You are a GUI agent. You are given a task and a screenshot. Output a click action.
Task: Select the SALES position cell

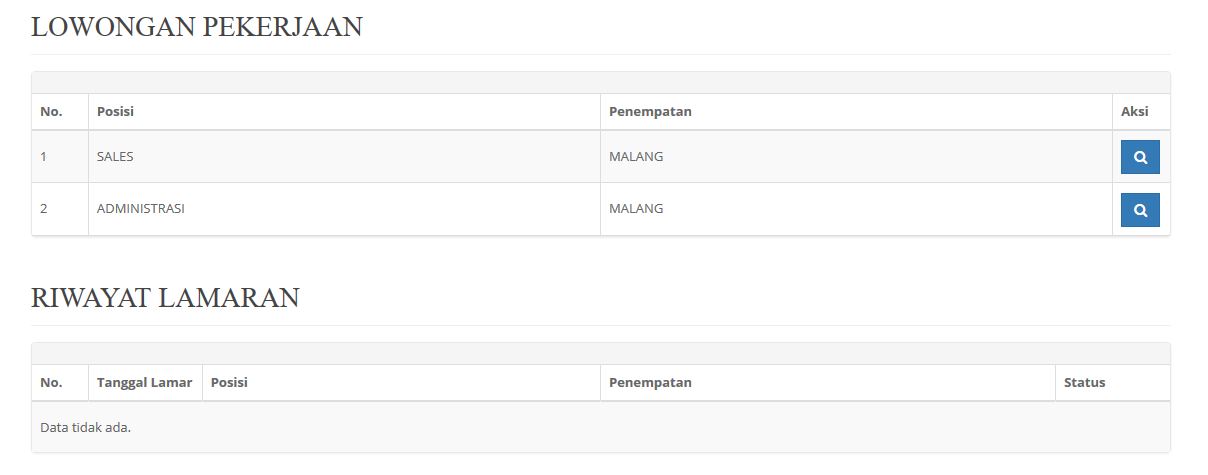(x=115, y=157)
